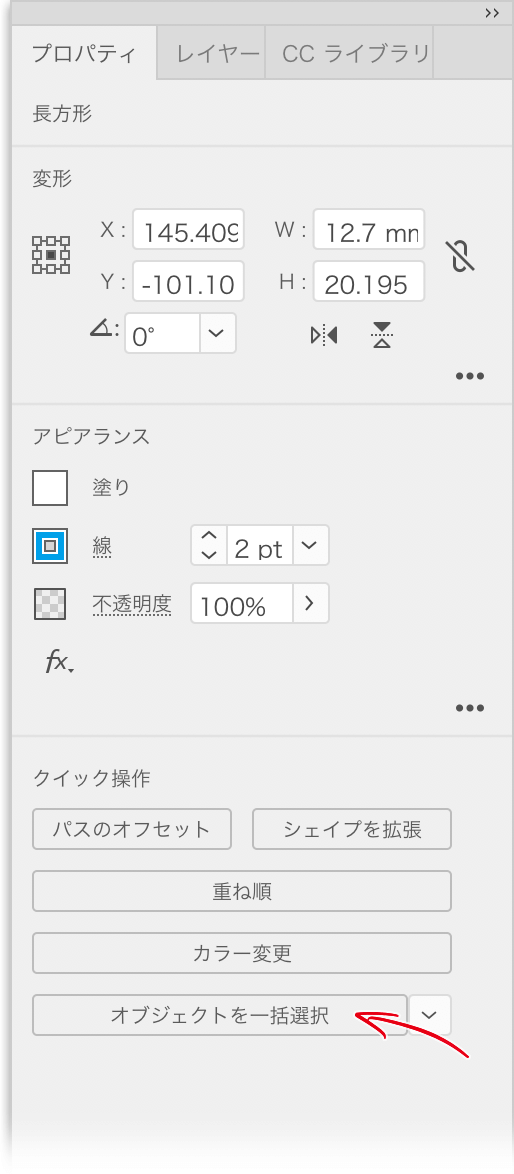Expand the 不透明度 opacity slider arrow
Screen dimensions: 514x1174
310,603
